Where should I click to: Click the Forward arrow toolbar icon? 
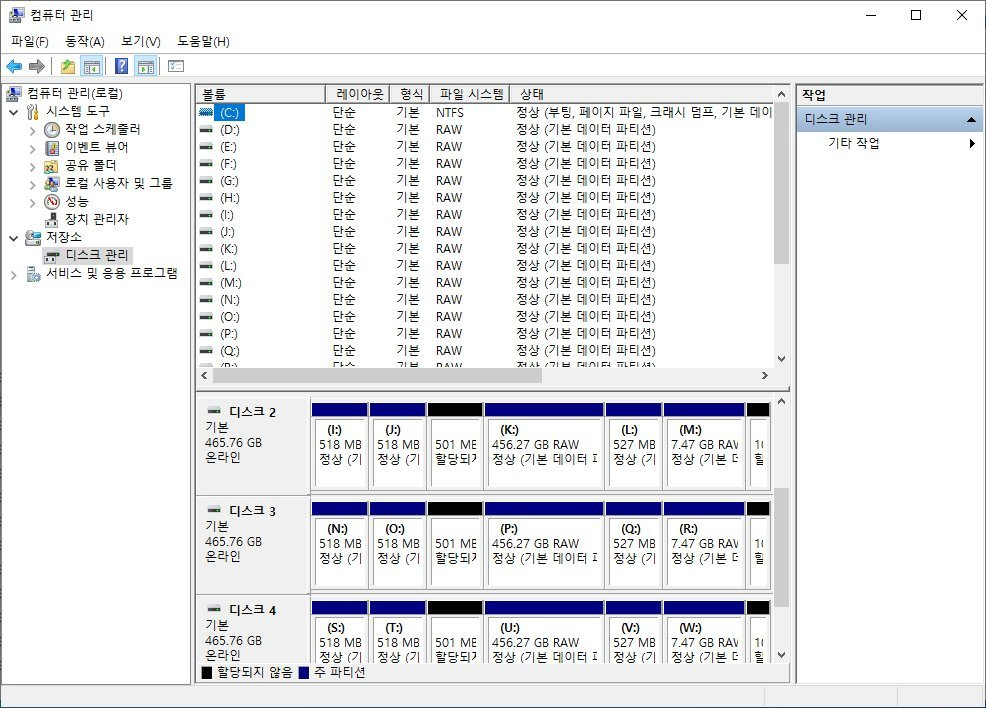(x=37, y=66)
